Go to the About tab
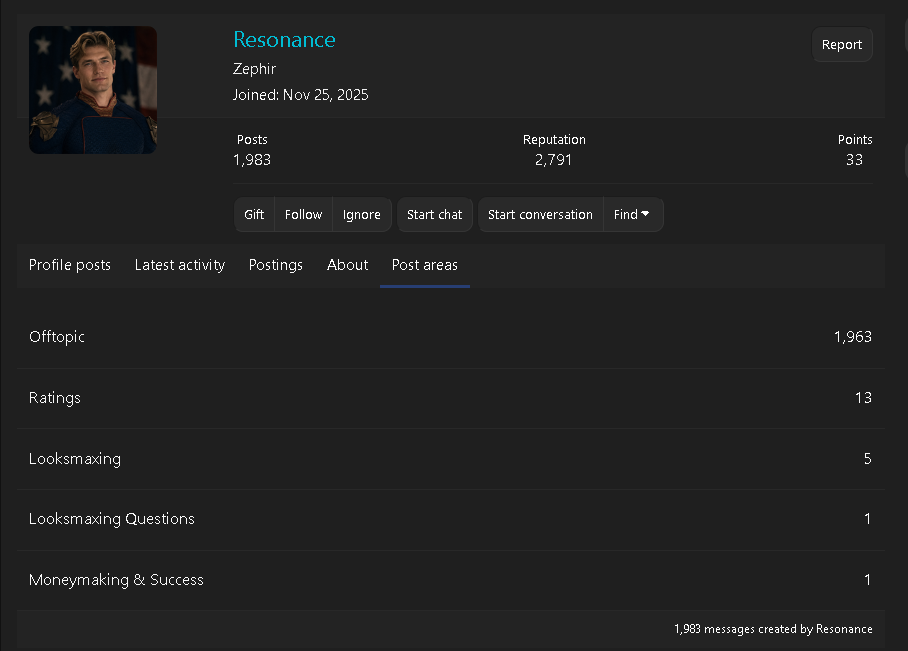Image resolution: width=908 pixels, height=651 pixels. [347, 265]
